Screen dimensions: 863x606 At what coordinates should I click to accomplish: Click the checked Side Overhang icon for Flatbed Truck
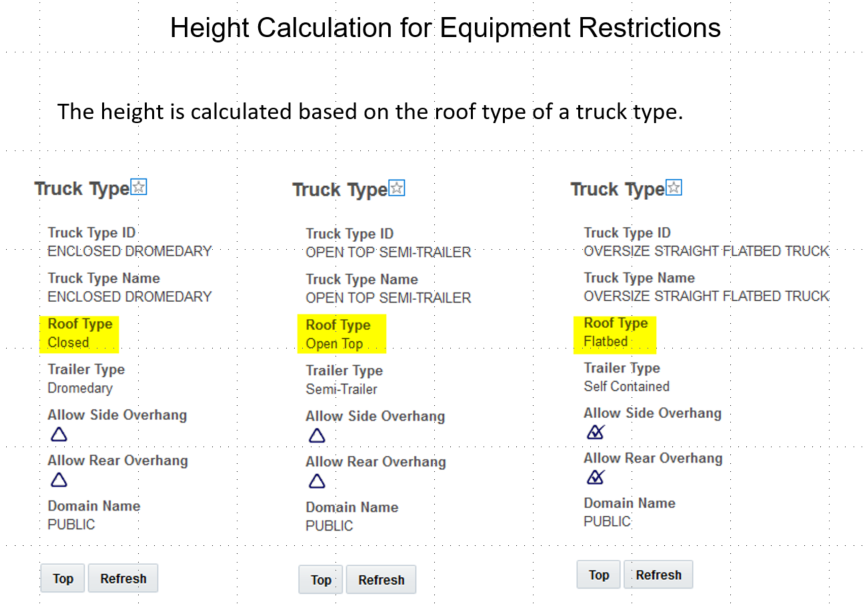(595, 432)
